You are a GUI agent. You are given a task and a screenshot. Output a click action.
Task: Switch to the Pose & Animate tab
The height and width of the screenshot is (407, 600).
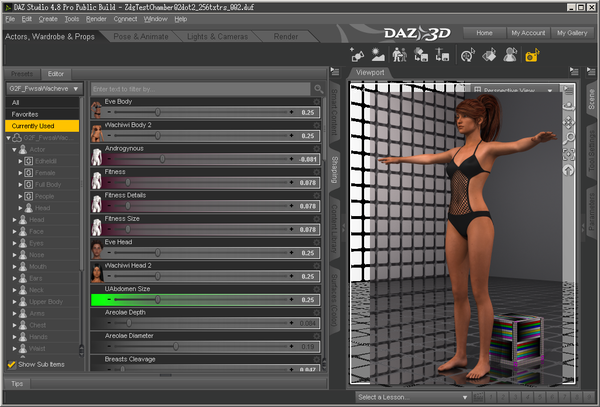[x=141, y=37]
